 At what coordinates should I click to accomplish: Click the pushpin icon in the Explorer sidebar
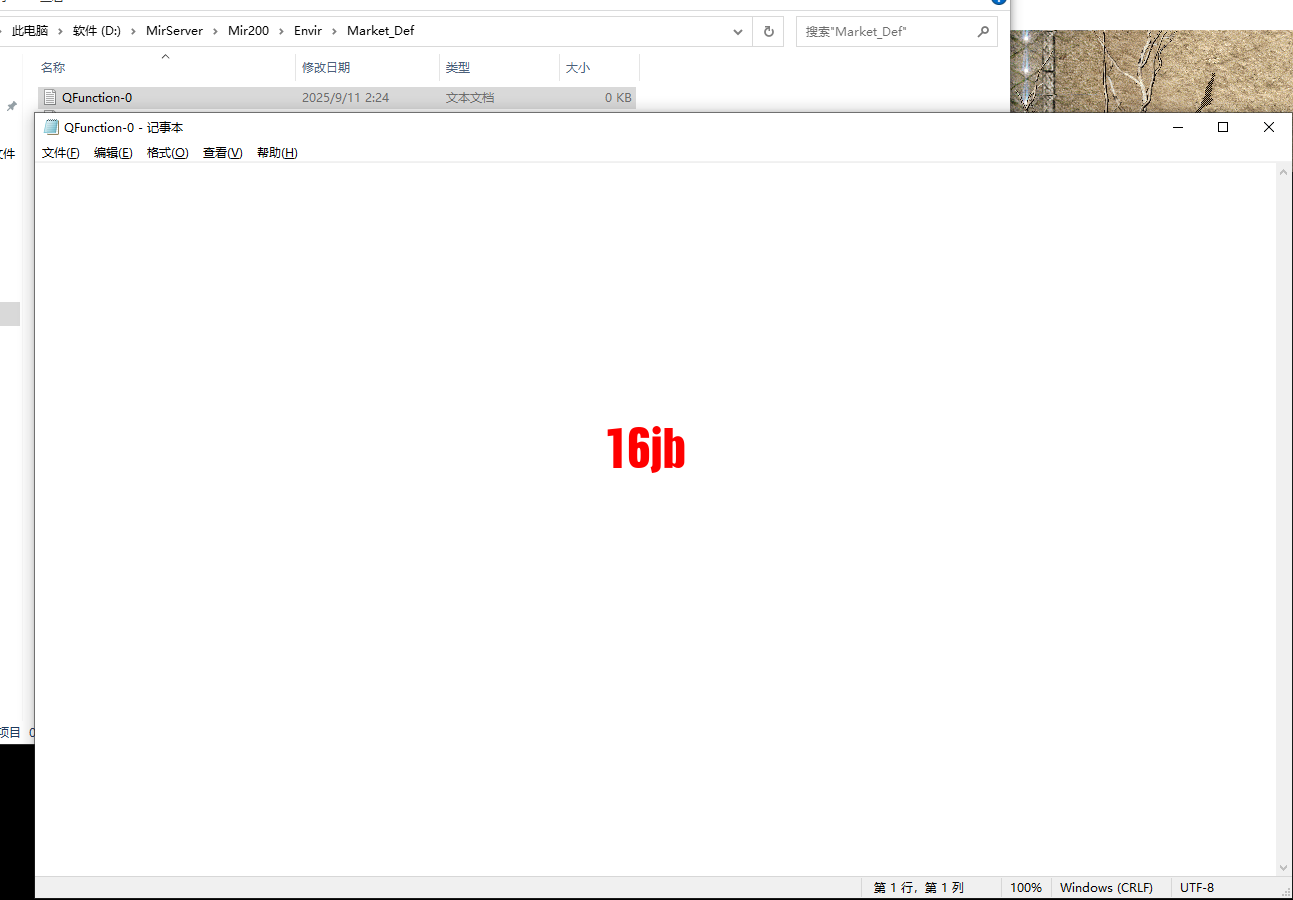[x=11, y=106]
